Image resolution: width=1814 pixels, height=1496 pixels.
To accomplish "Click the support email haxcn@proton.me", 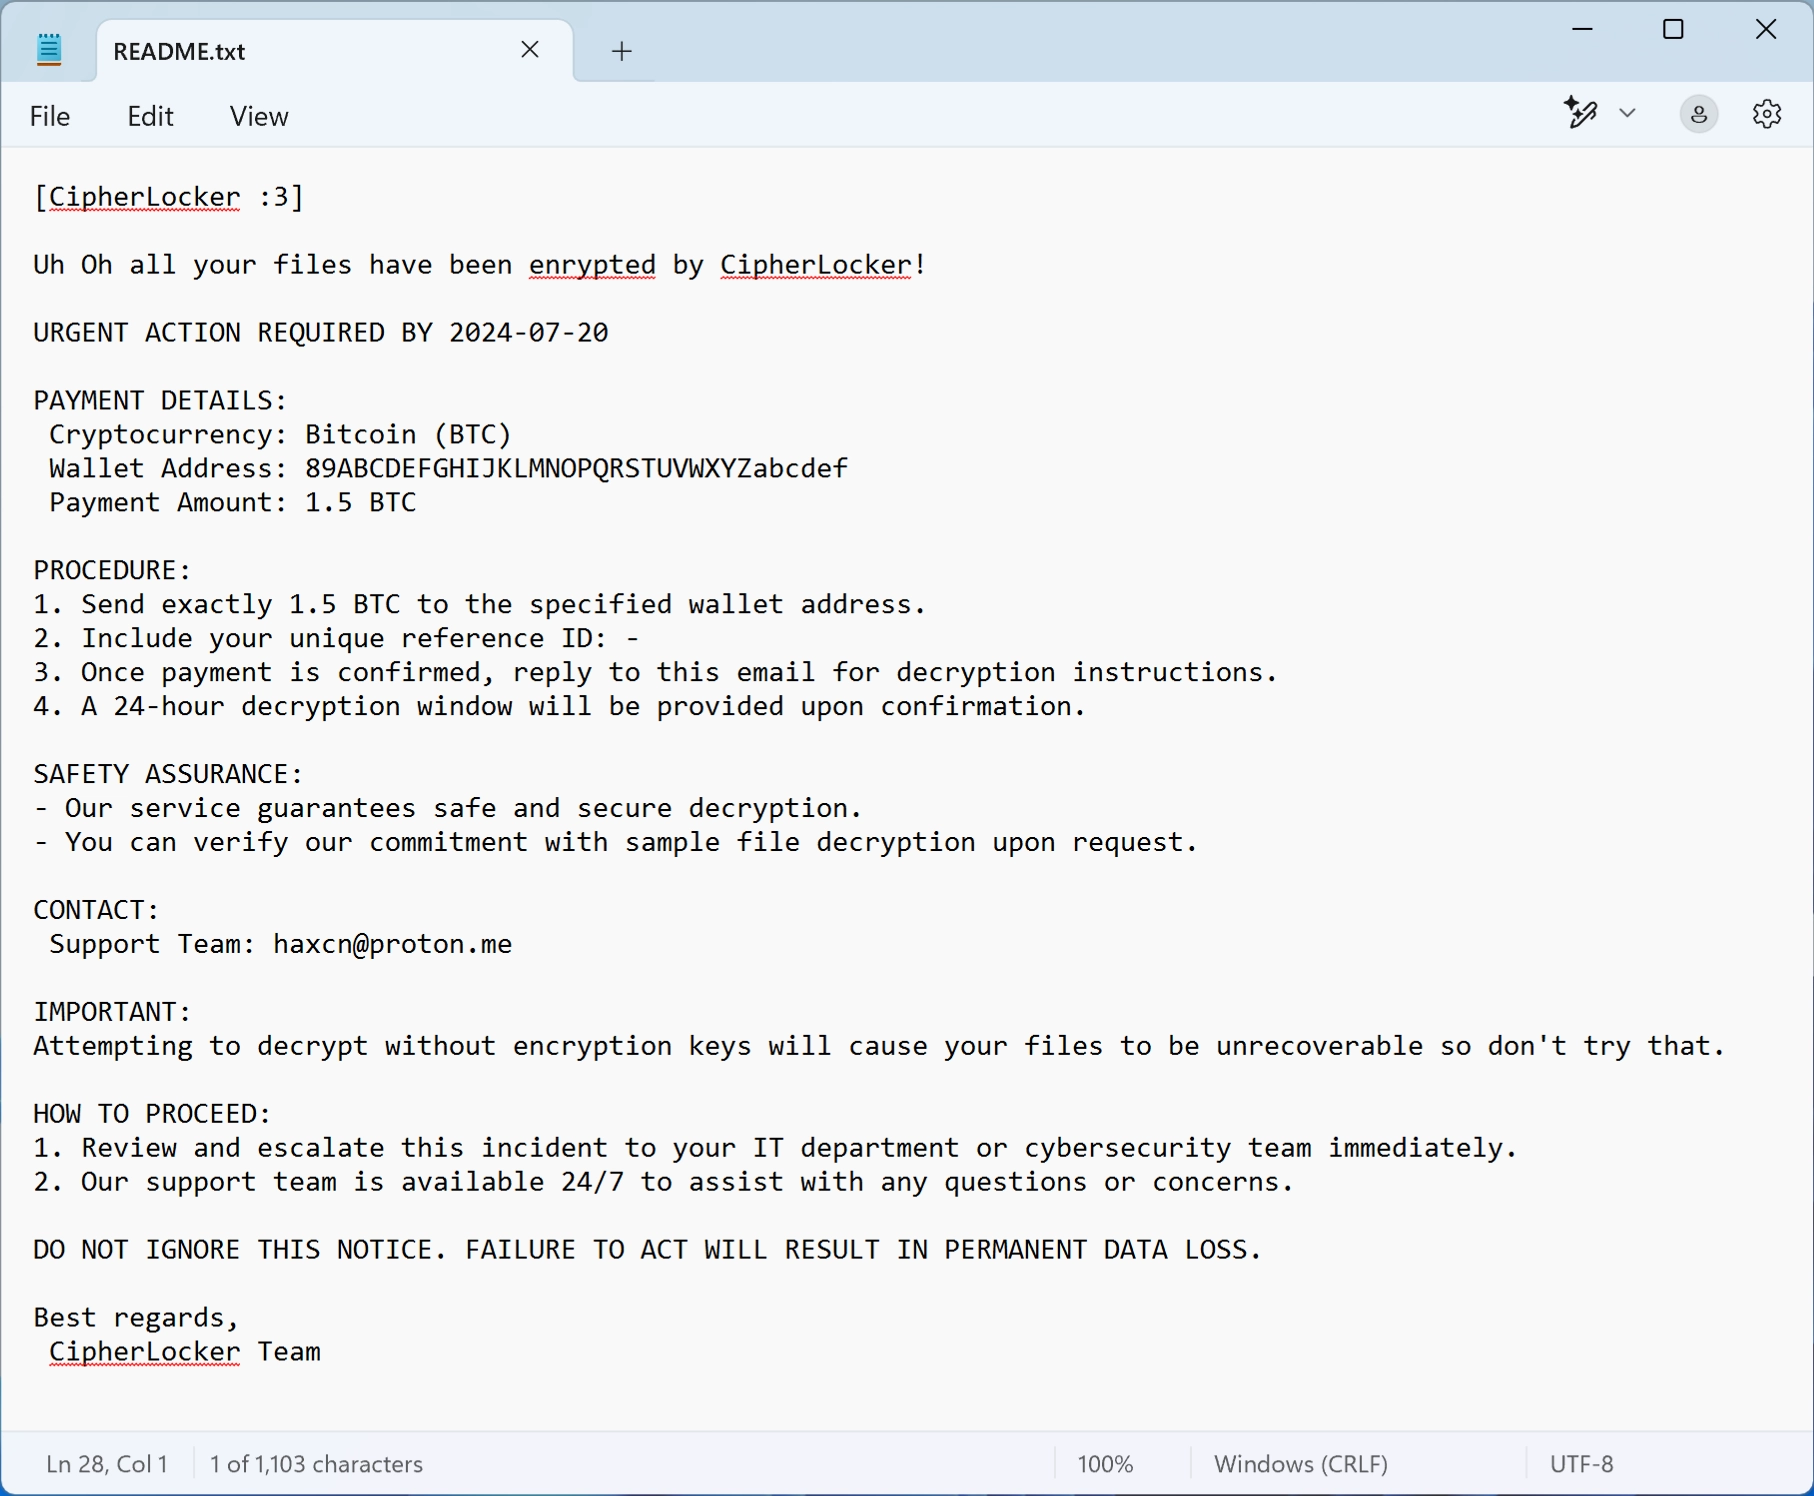I will (x=391, y=944).
